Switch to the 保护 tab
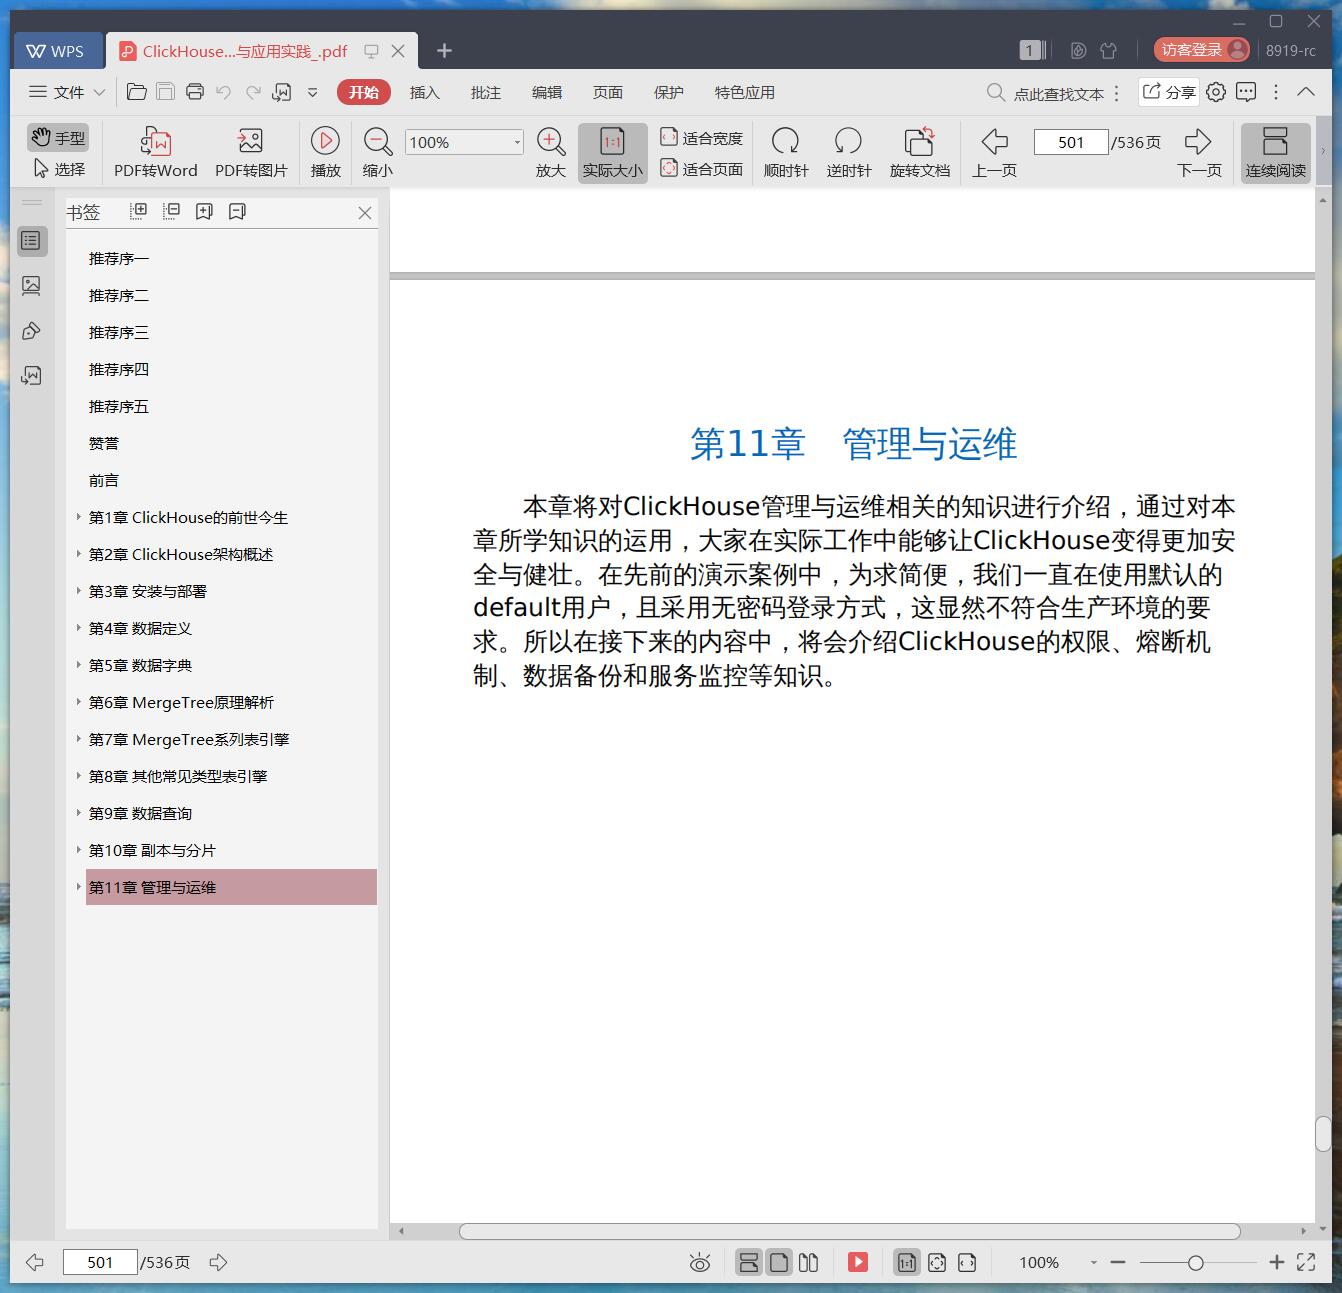1342x1293 pixels. pyautogui.click(x=669, y=92)
